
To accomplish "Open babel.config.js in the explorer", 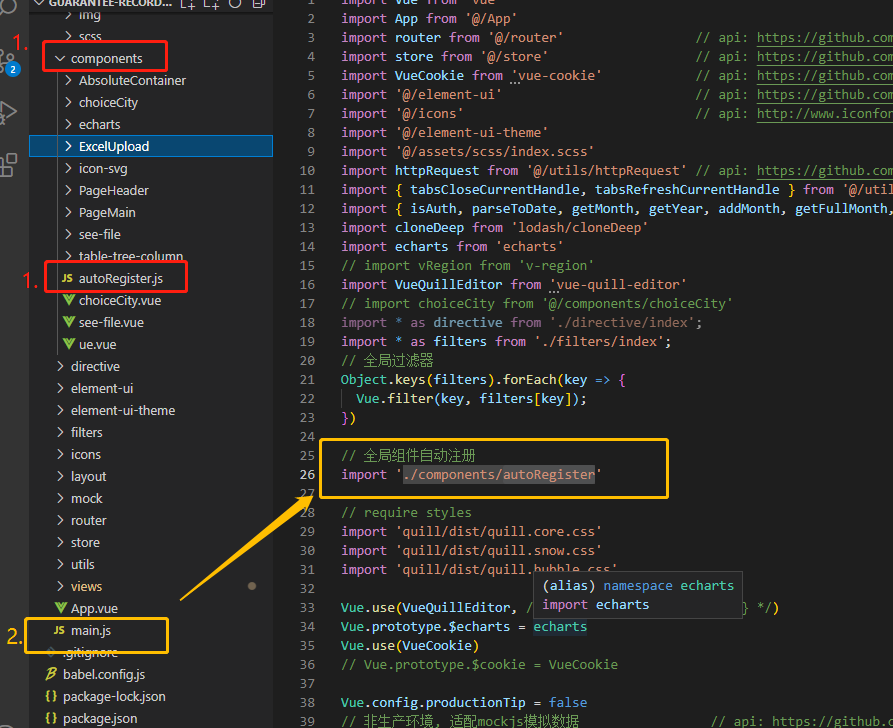I will click(x=104, y=674).
